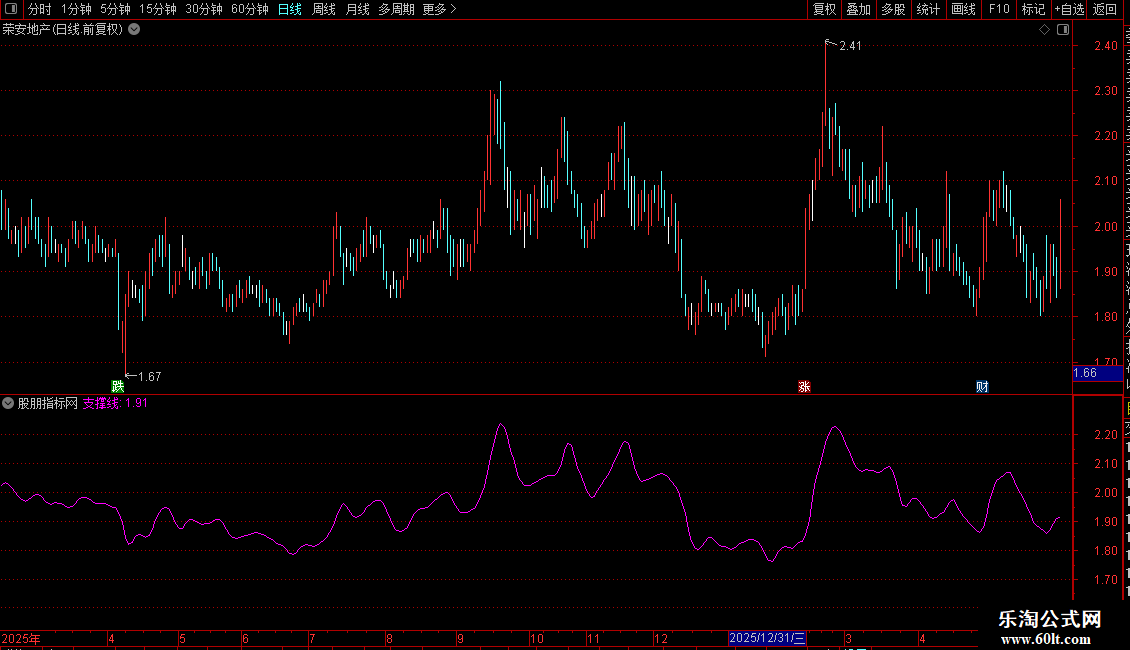Screen dimensions: 1130x650
Task: Click the green 跌 event marker
Action: pyautogui.click(x=117, y=386)
